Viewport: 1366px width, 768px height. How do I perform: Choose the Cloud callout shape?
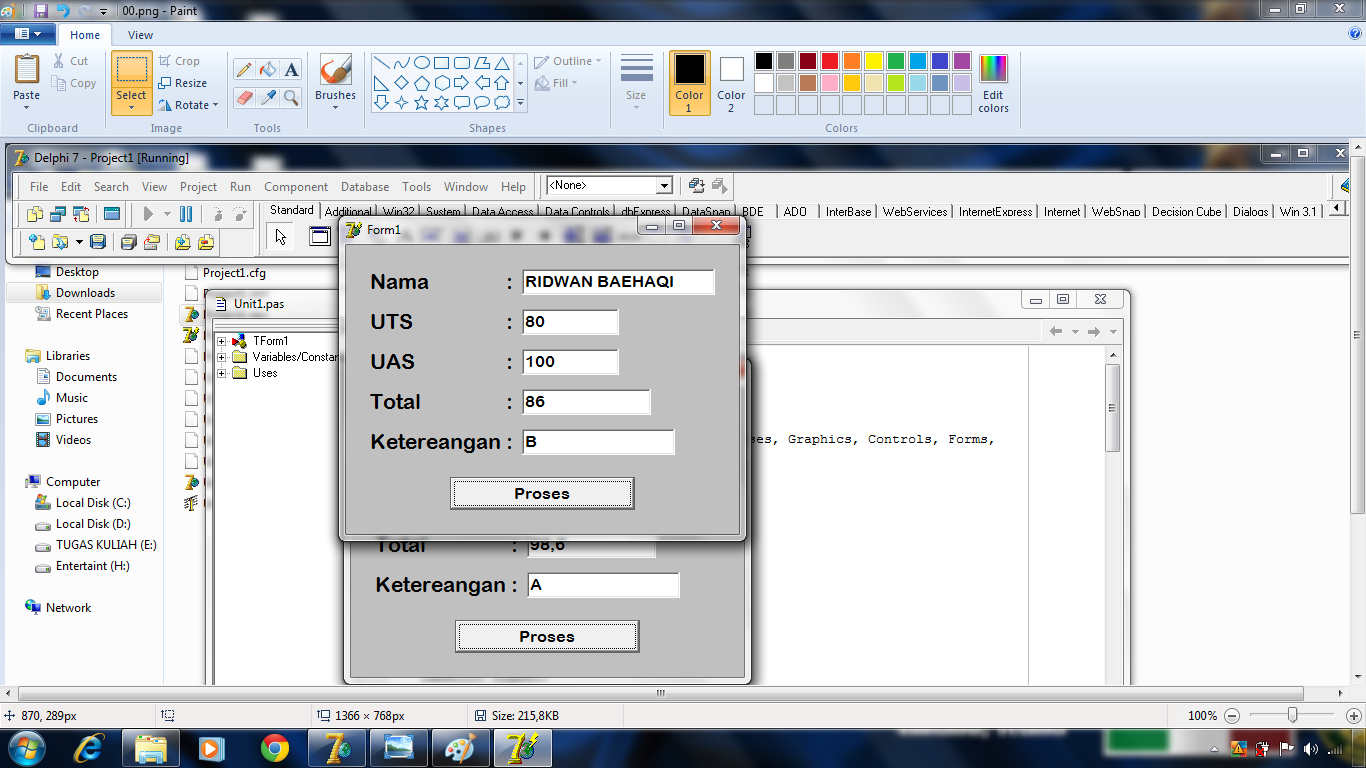click(501, 102)
